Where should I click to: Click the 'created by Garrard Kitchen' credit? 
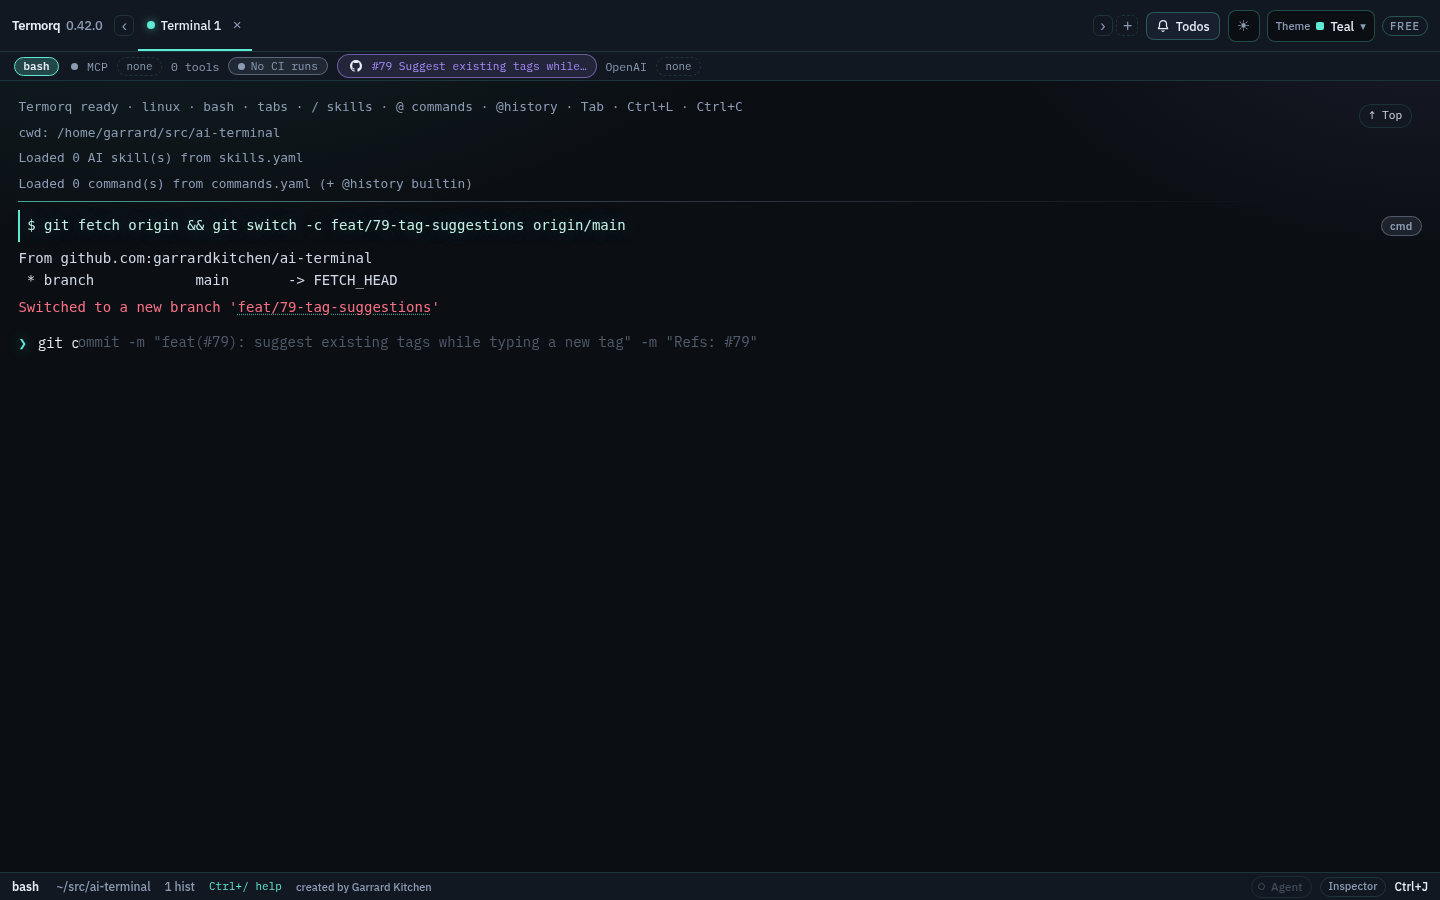click(364, 887)
